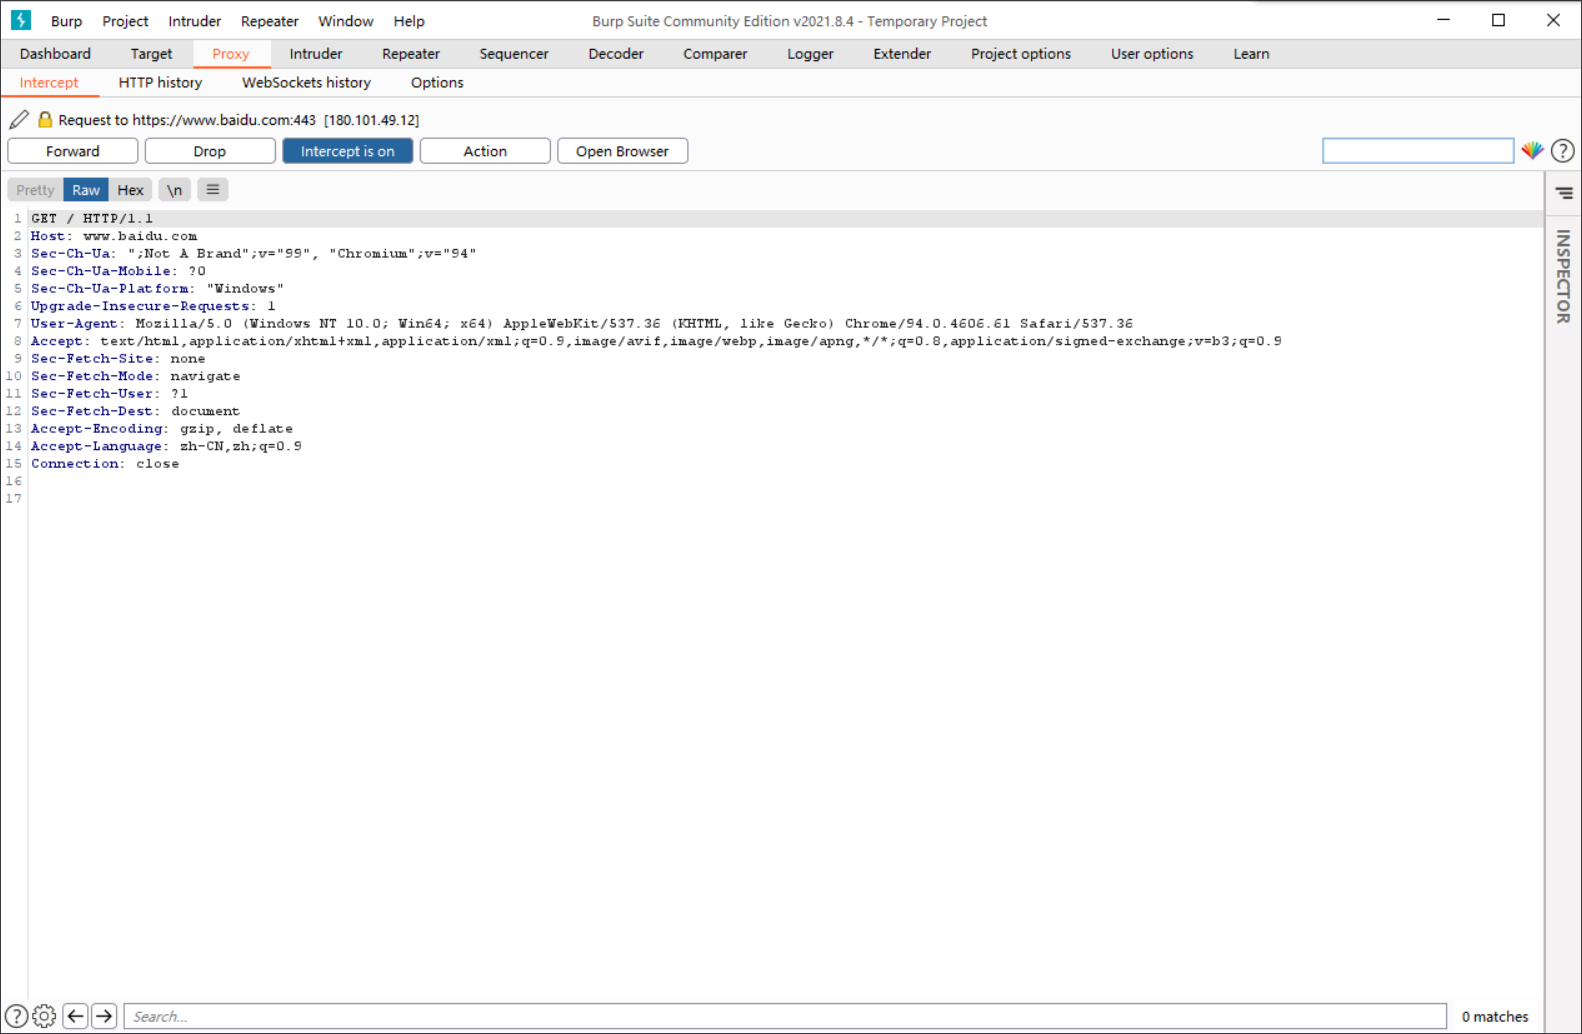Go to next search match arrow
This screenshot has width=1582, height=1034.
[104, 1016]
